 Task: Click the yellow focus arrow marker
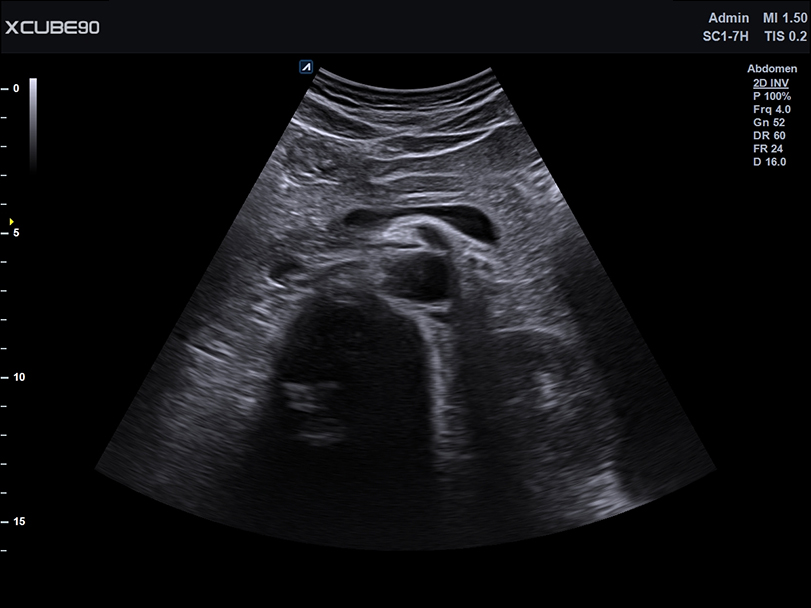point(10,221)
